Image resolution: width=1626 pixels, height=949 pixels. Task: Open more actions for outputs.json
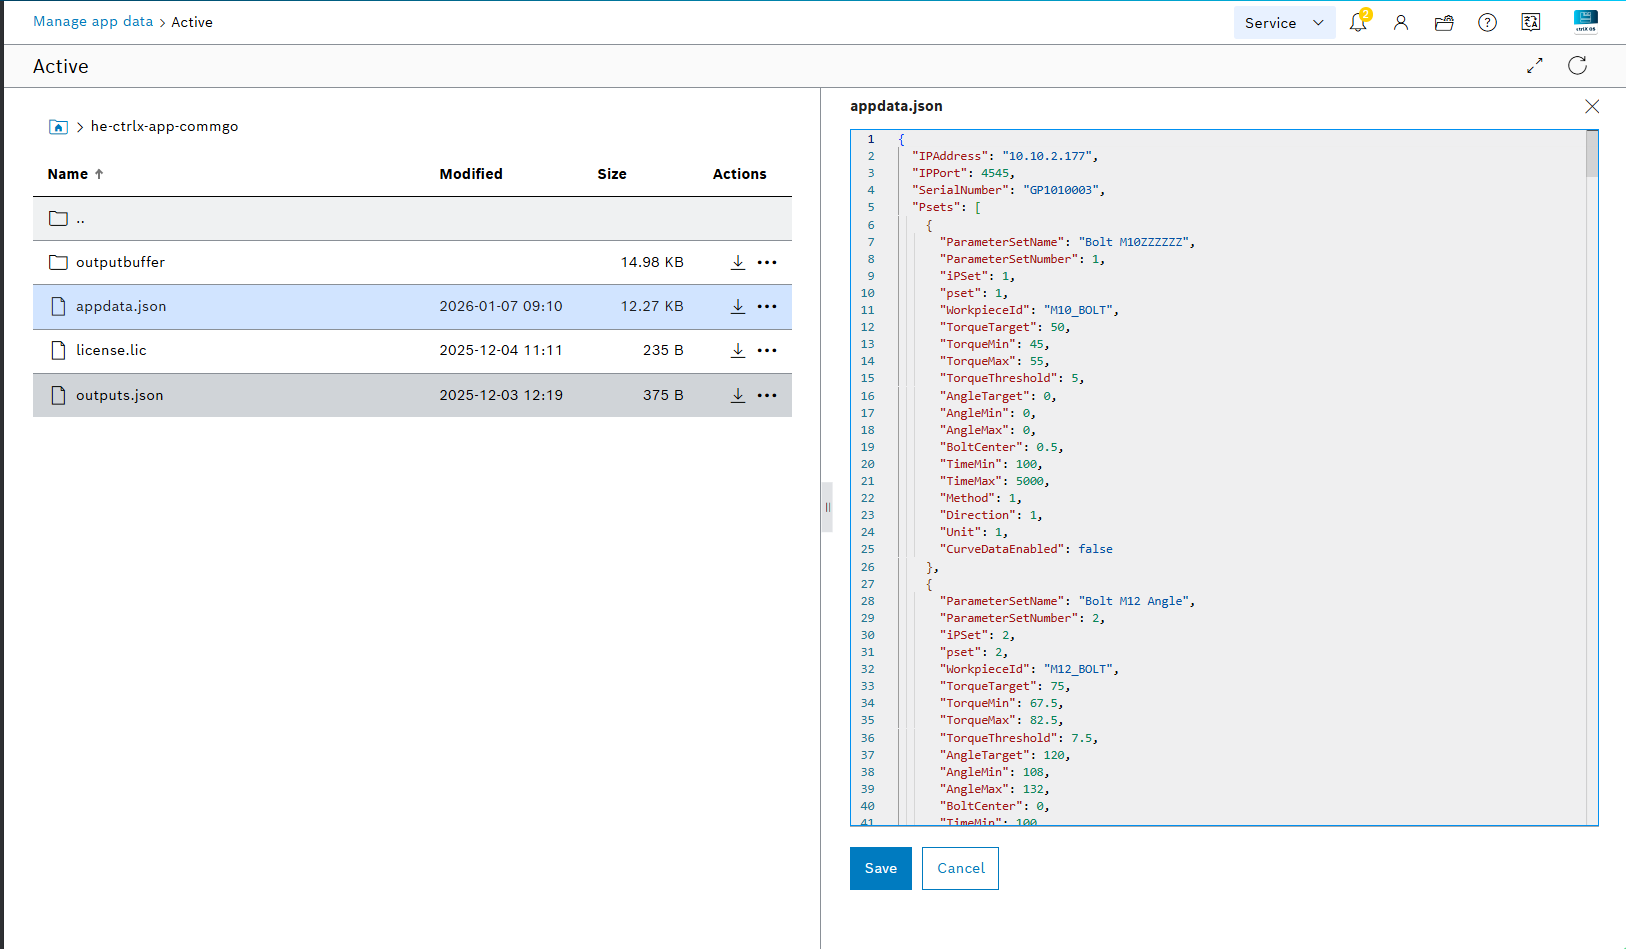click(767, 395)
